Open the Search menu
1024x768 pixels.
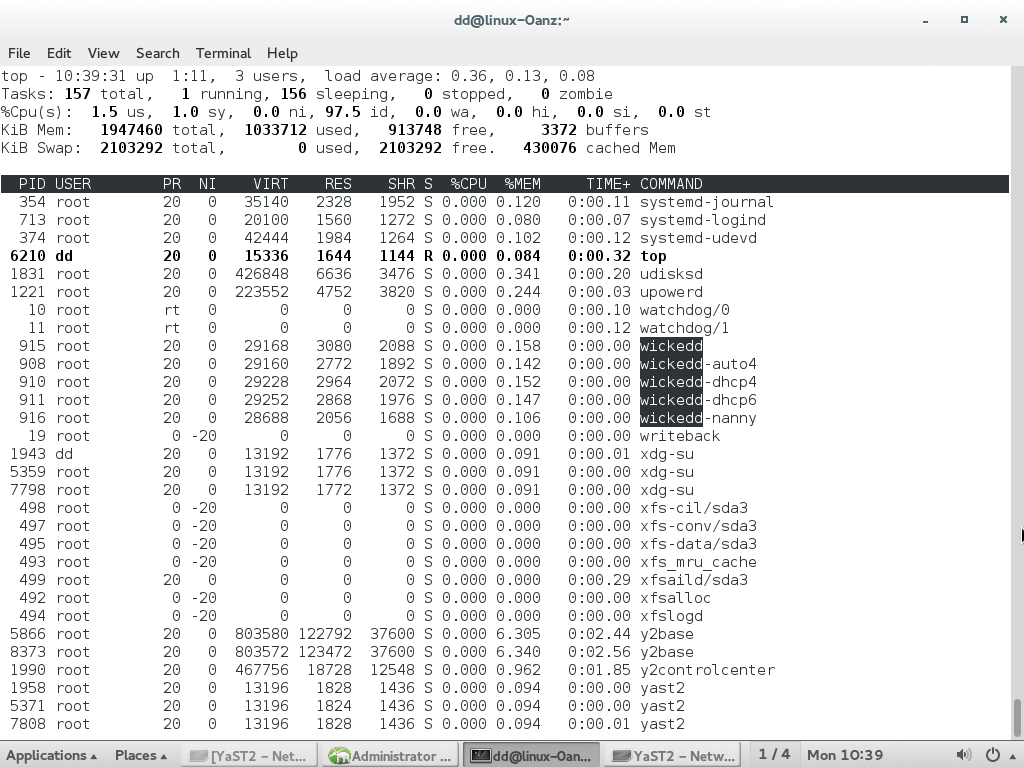pyautogui.click(x=157, y=53)
